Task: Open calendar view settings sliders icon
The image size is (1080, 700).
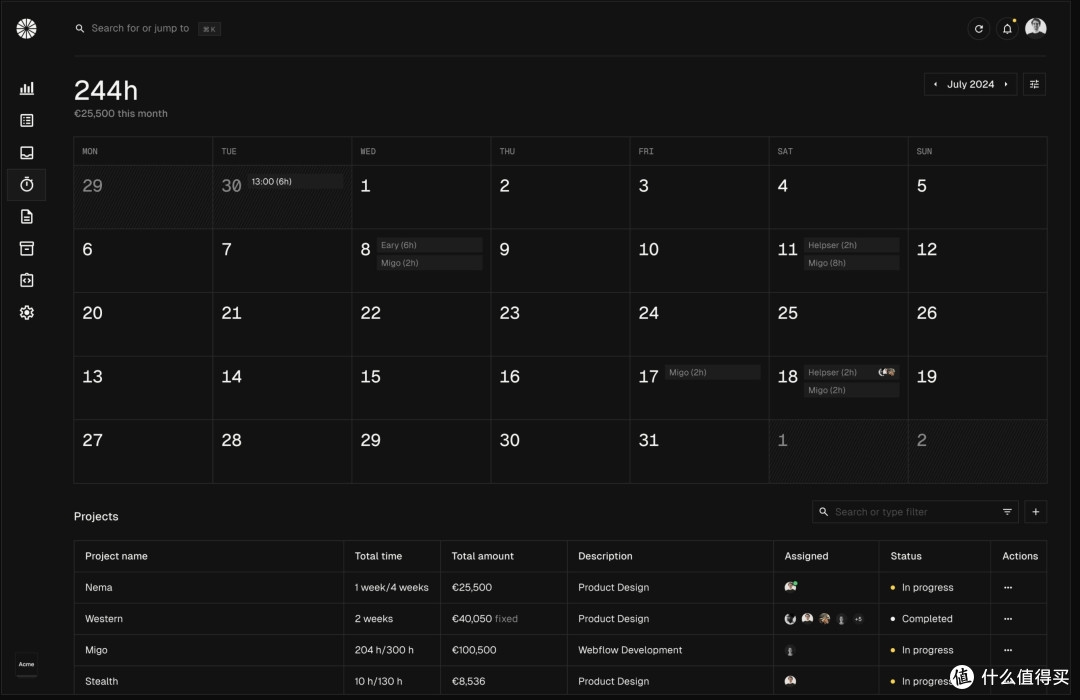Action: [x=1035, y=85]
